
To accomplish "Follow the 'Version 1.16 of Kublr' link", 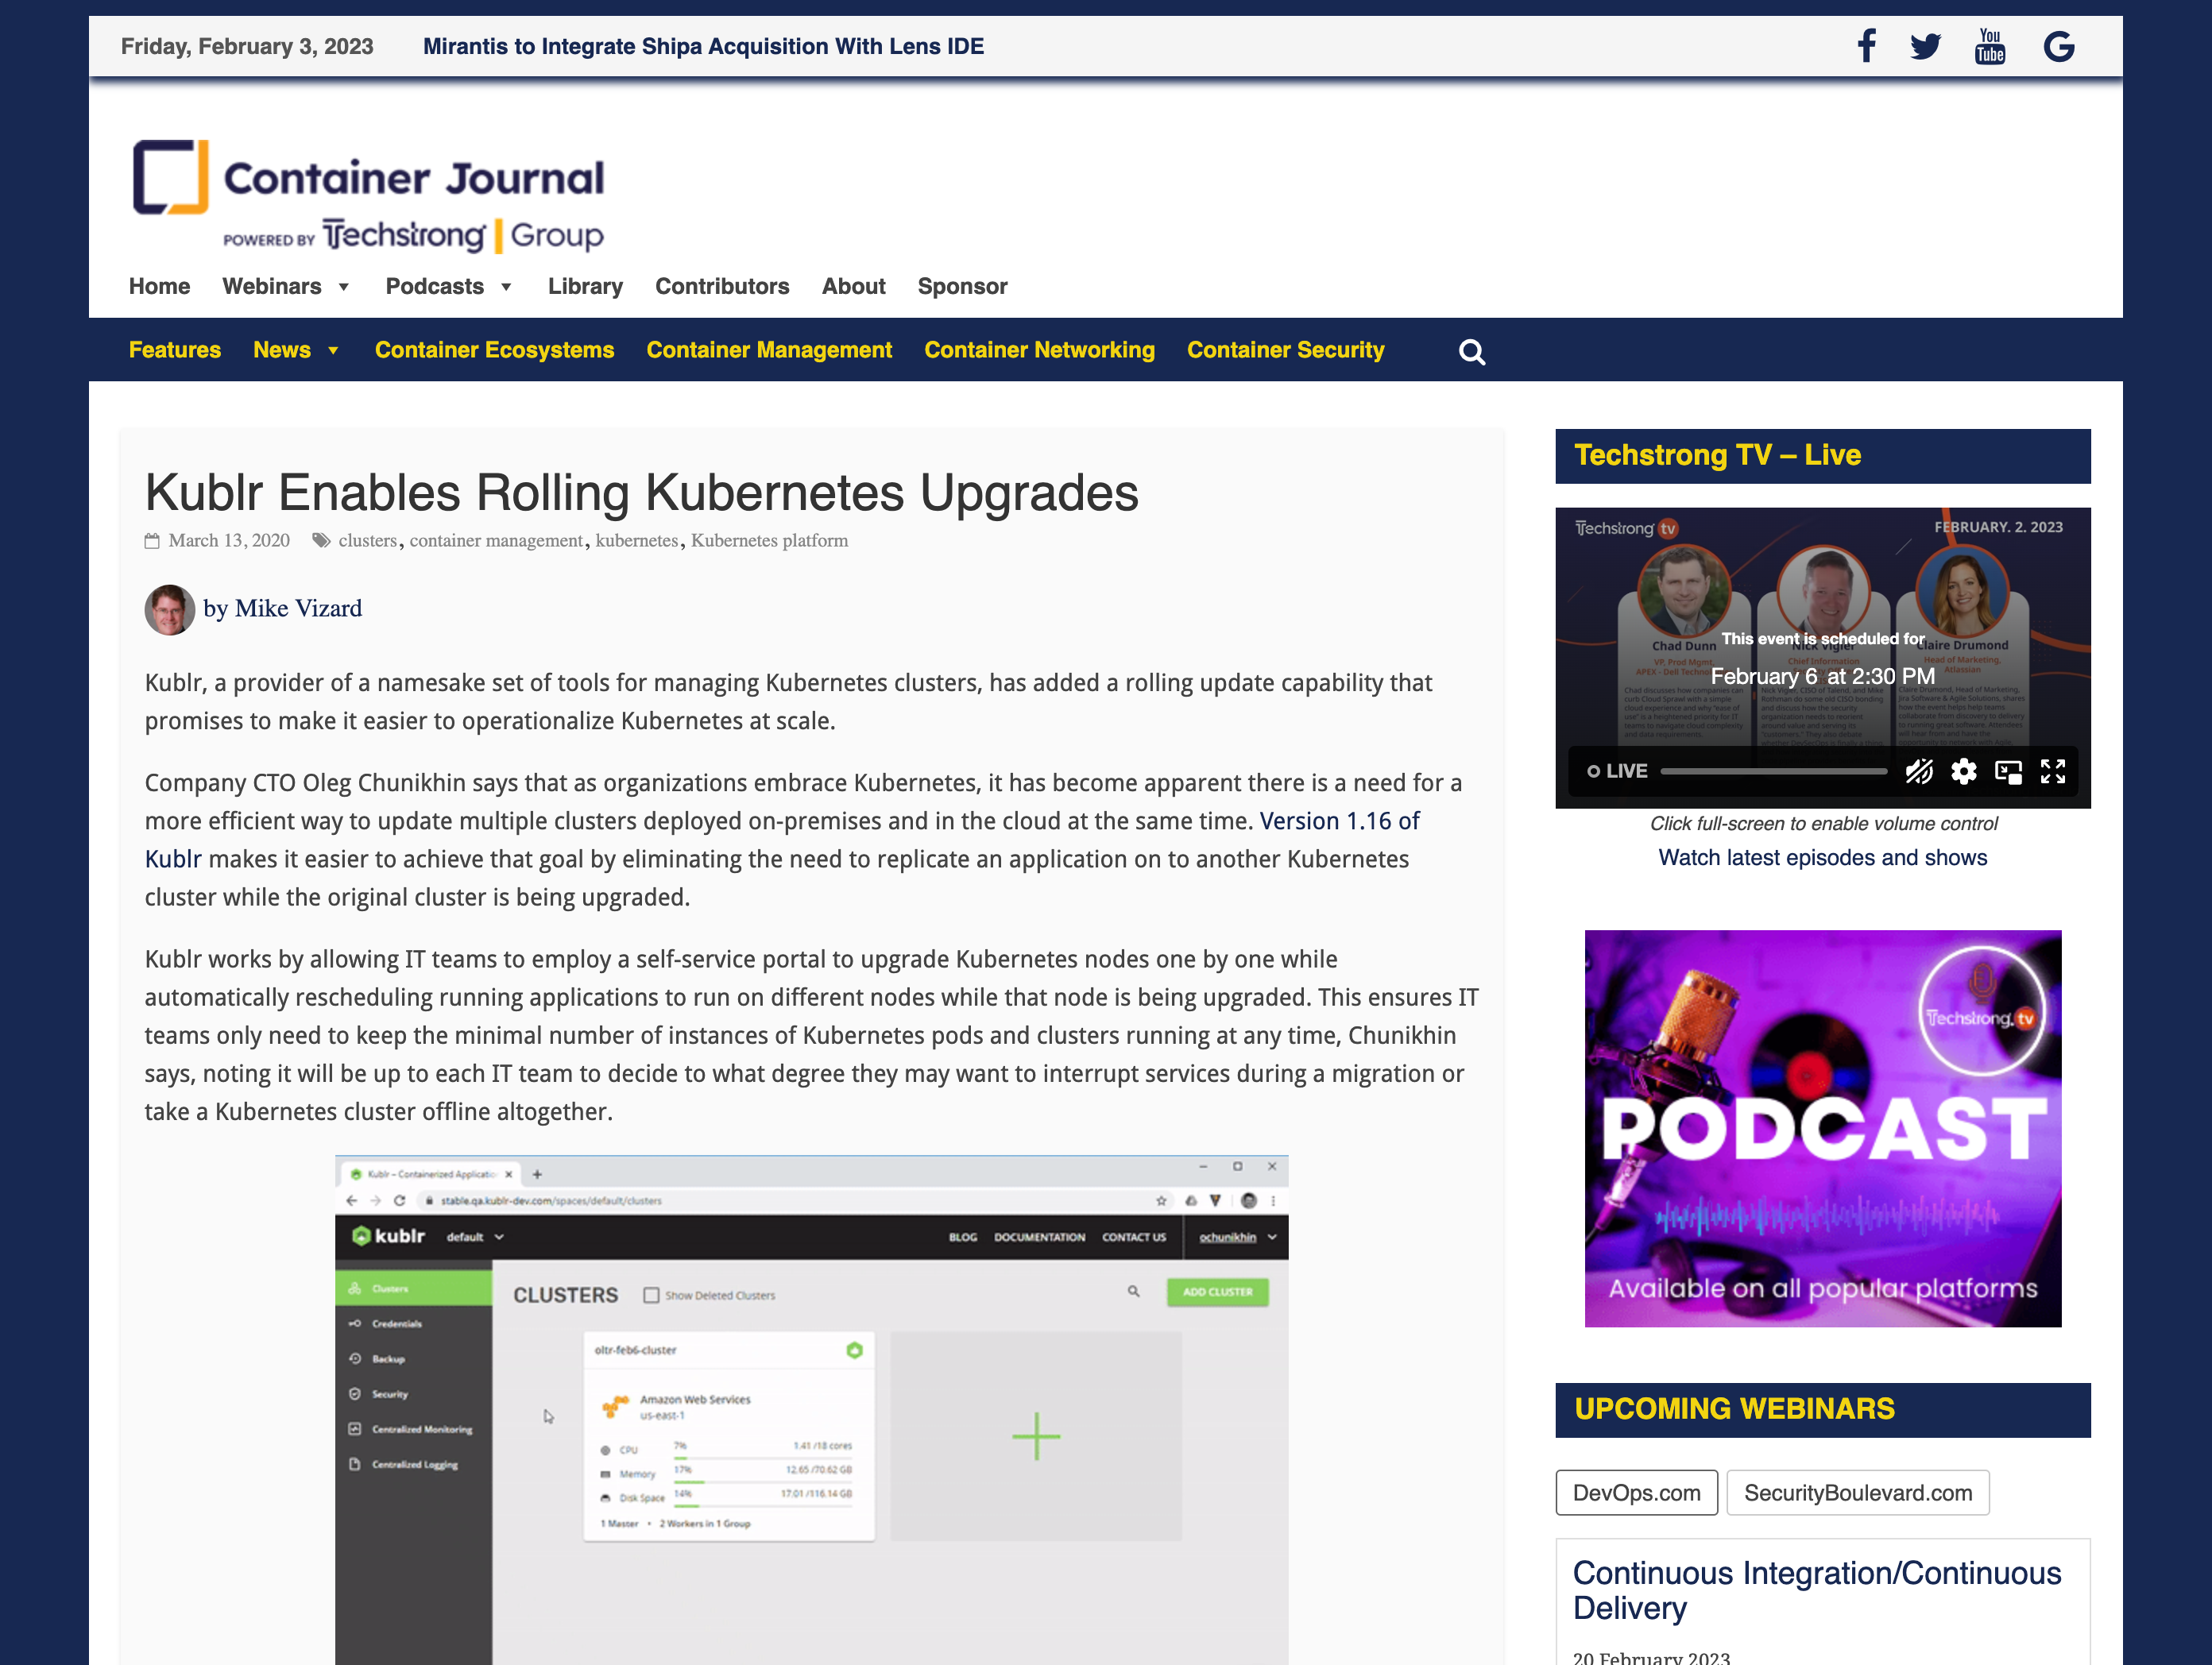I will click(x=1339, y=821).
